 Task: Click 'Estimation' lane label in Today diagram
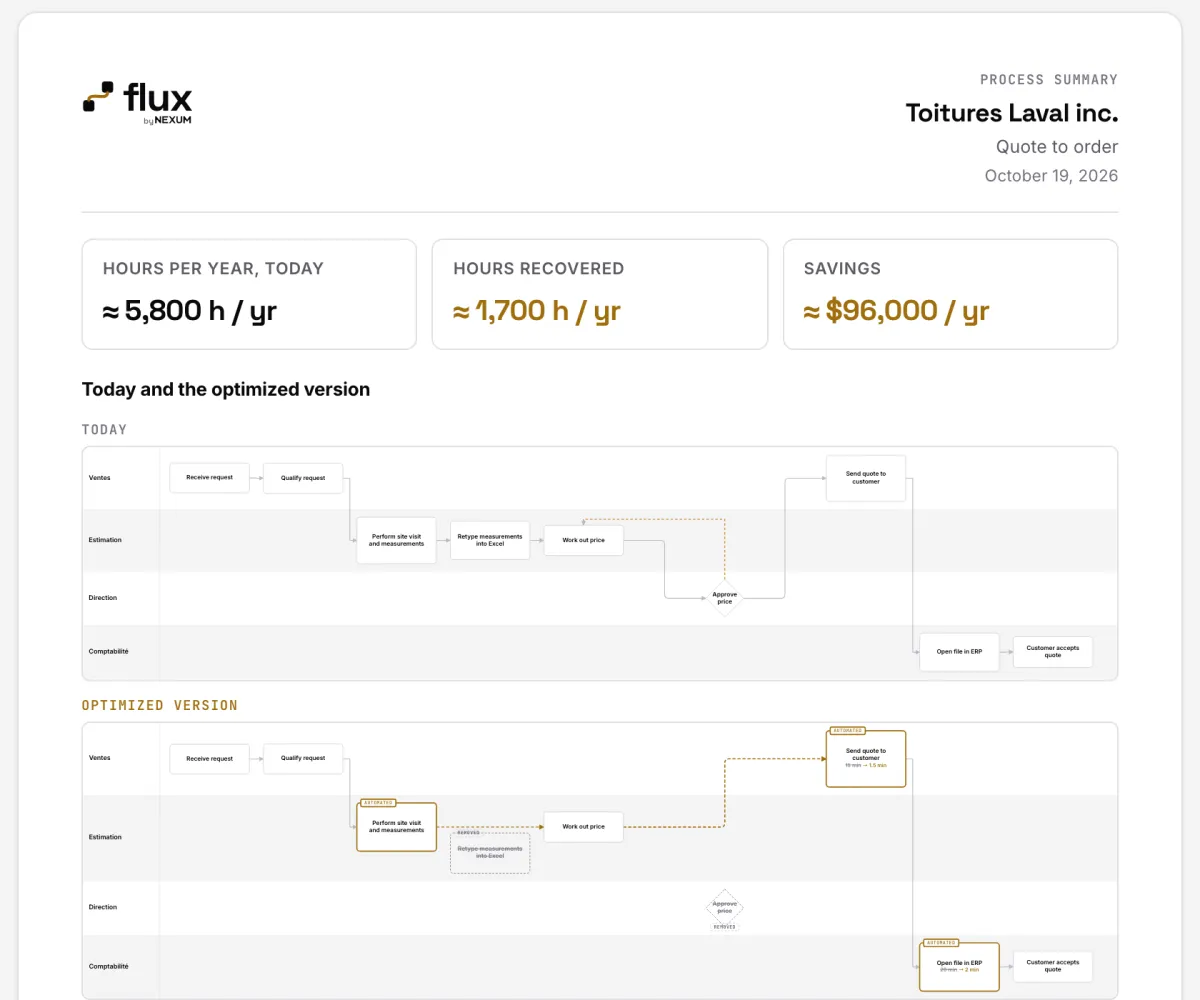(105, 540)
